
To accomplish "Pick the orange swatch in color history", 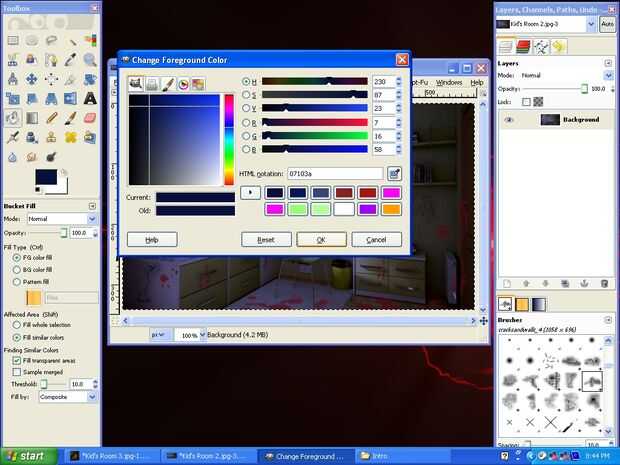I will pyautogui.click(x=391, y=209).
